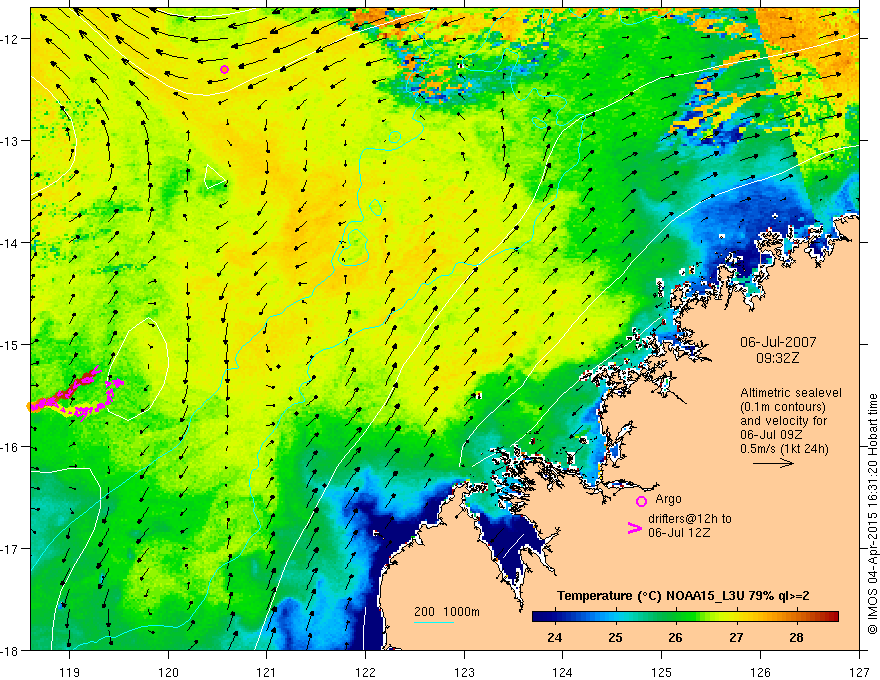Click latitude axis label -18

tap(11, 650)
